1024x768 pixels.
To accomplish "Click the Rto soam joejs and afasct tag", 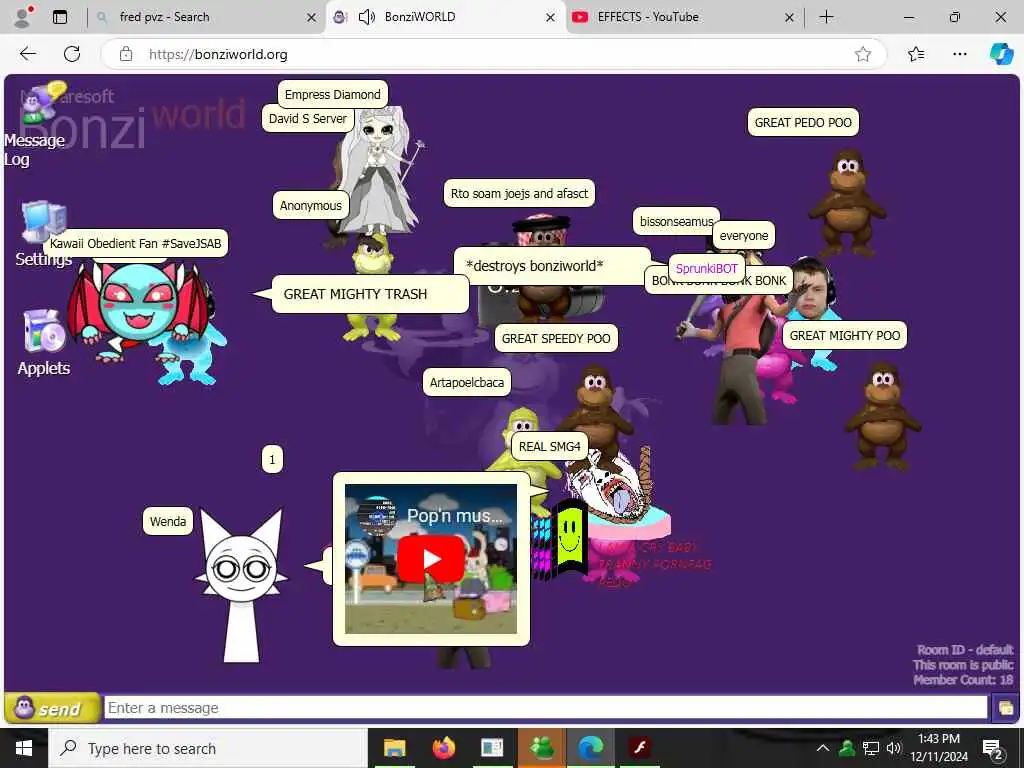I will 519,193.
